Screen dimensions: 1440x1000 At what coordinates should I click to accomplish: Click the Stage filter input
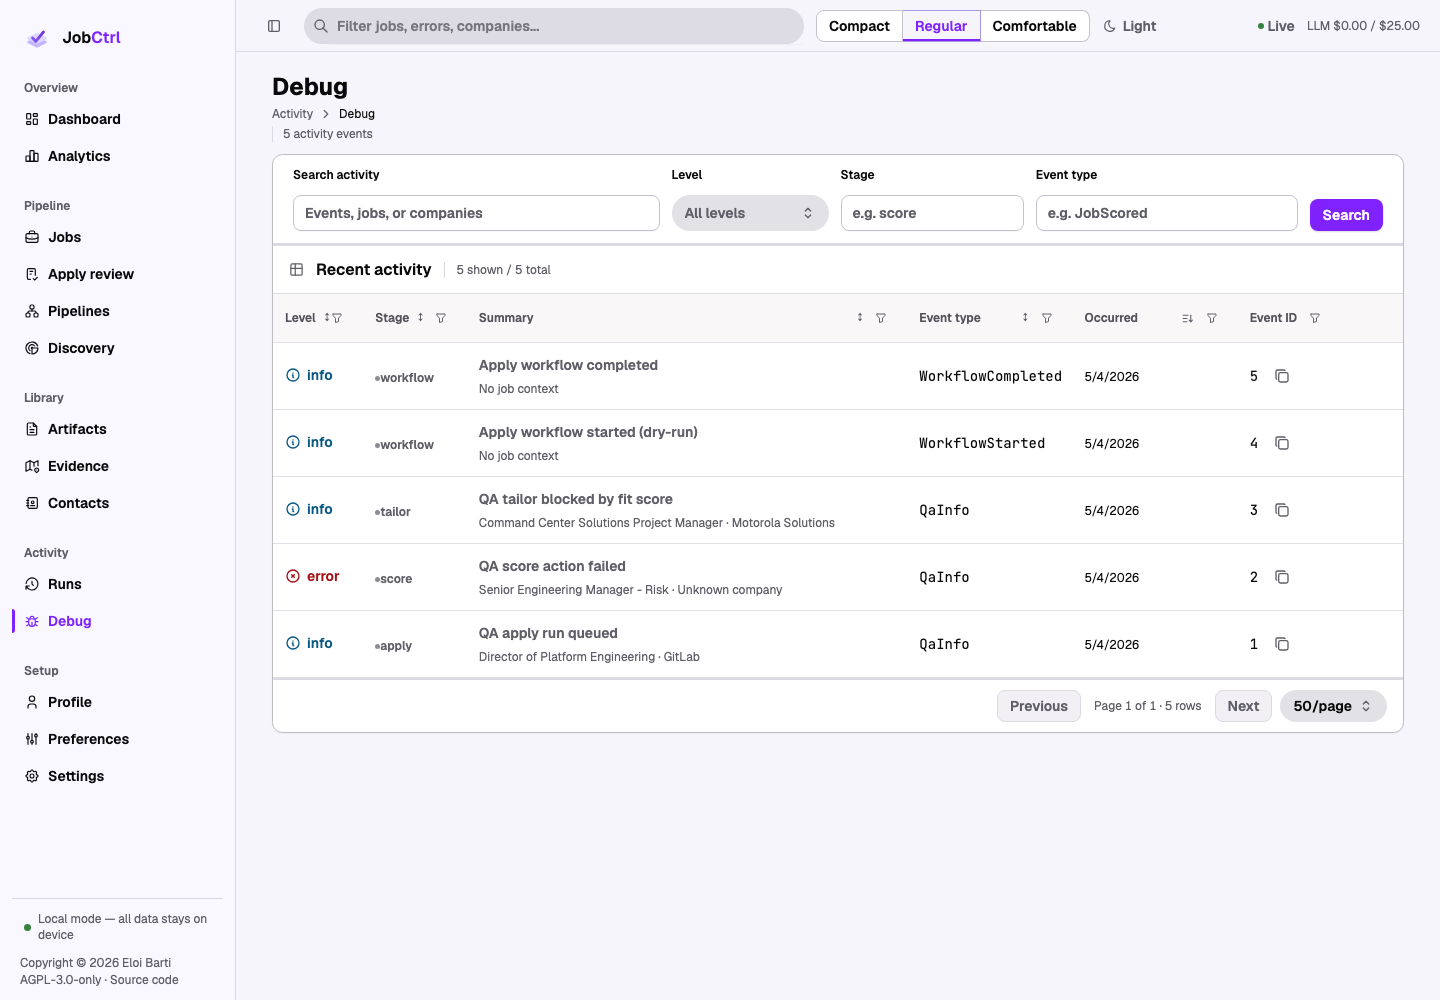click(932, 213)
